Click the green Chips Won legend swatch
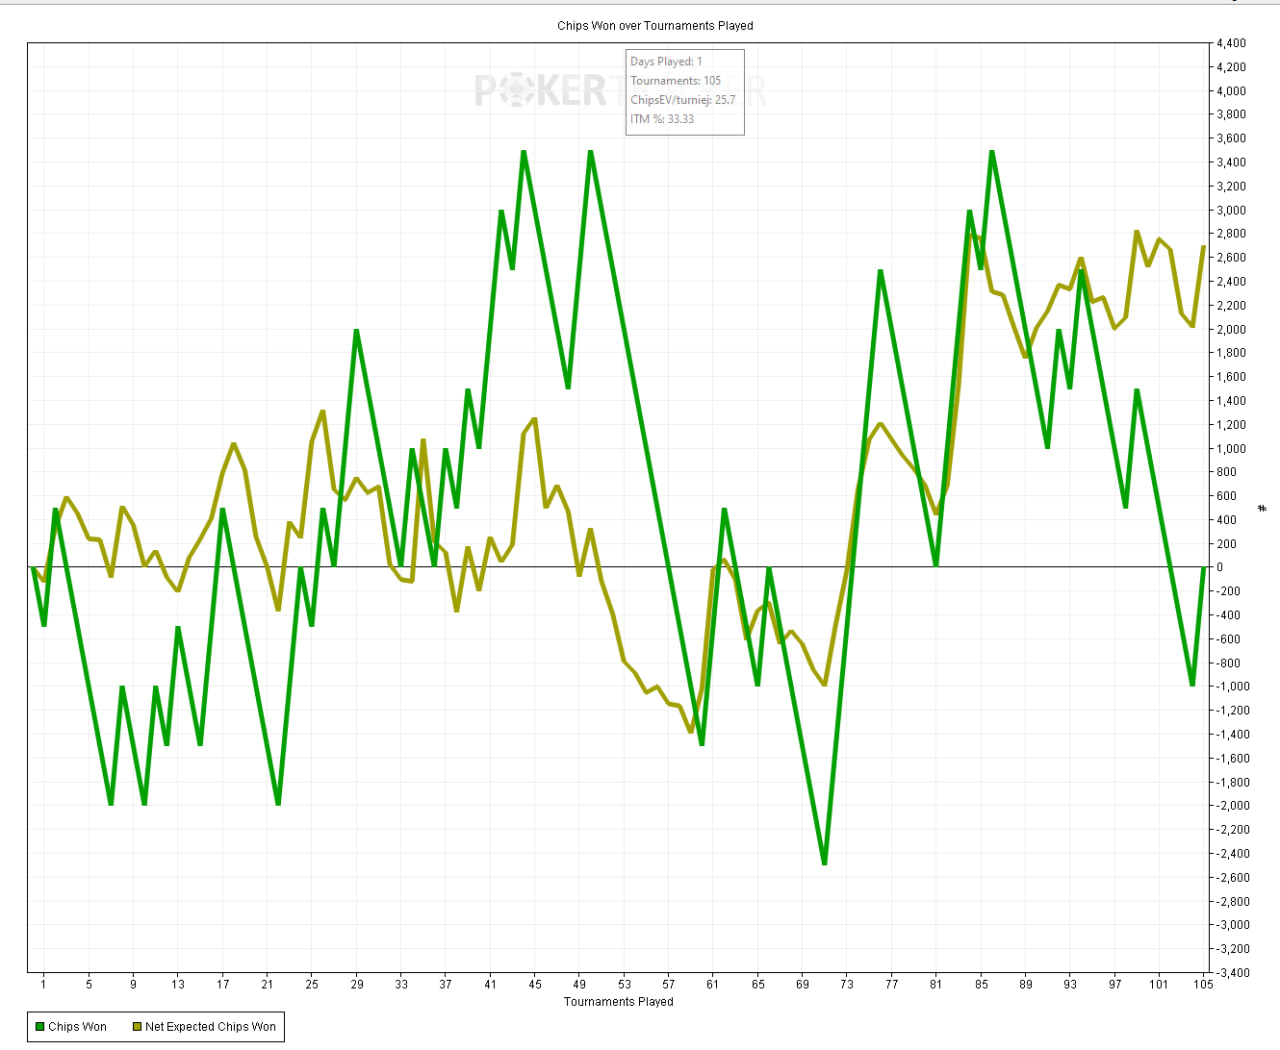This screenshot has height=1050, width=1280. point(40,1027)
